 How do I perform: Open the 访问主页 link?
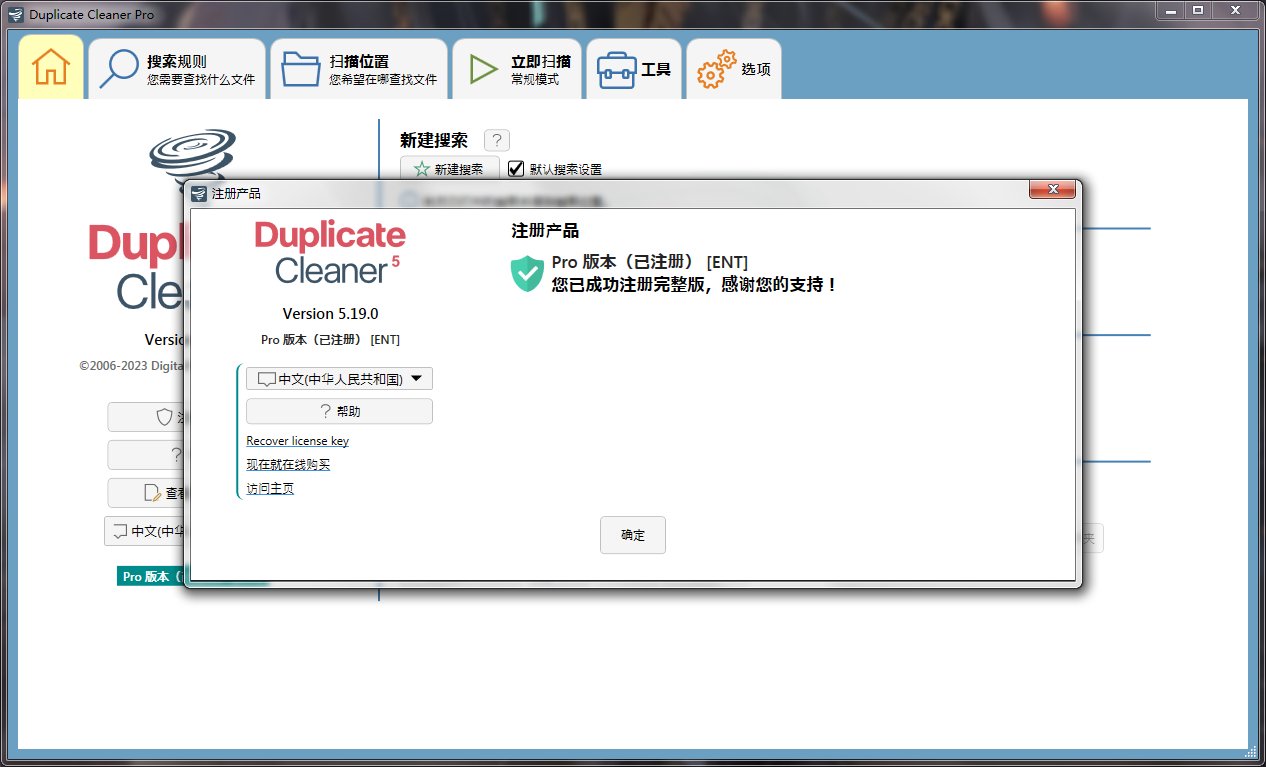[270, 489]
